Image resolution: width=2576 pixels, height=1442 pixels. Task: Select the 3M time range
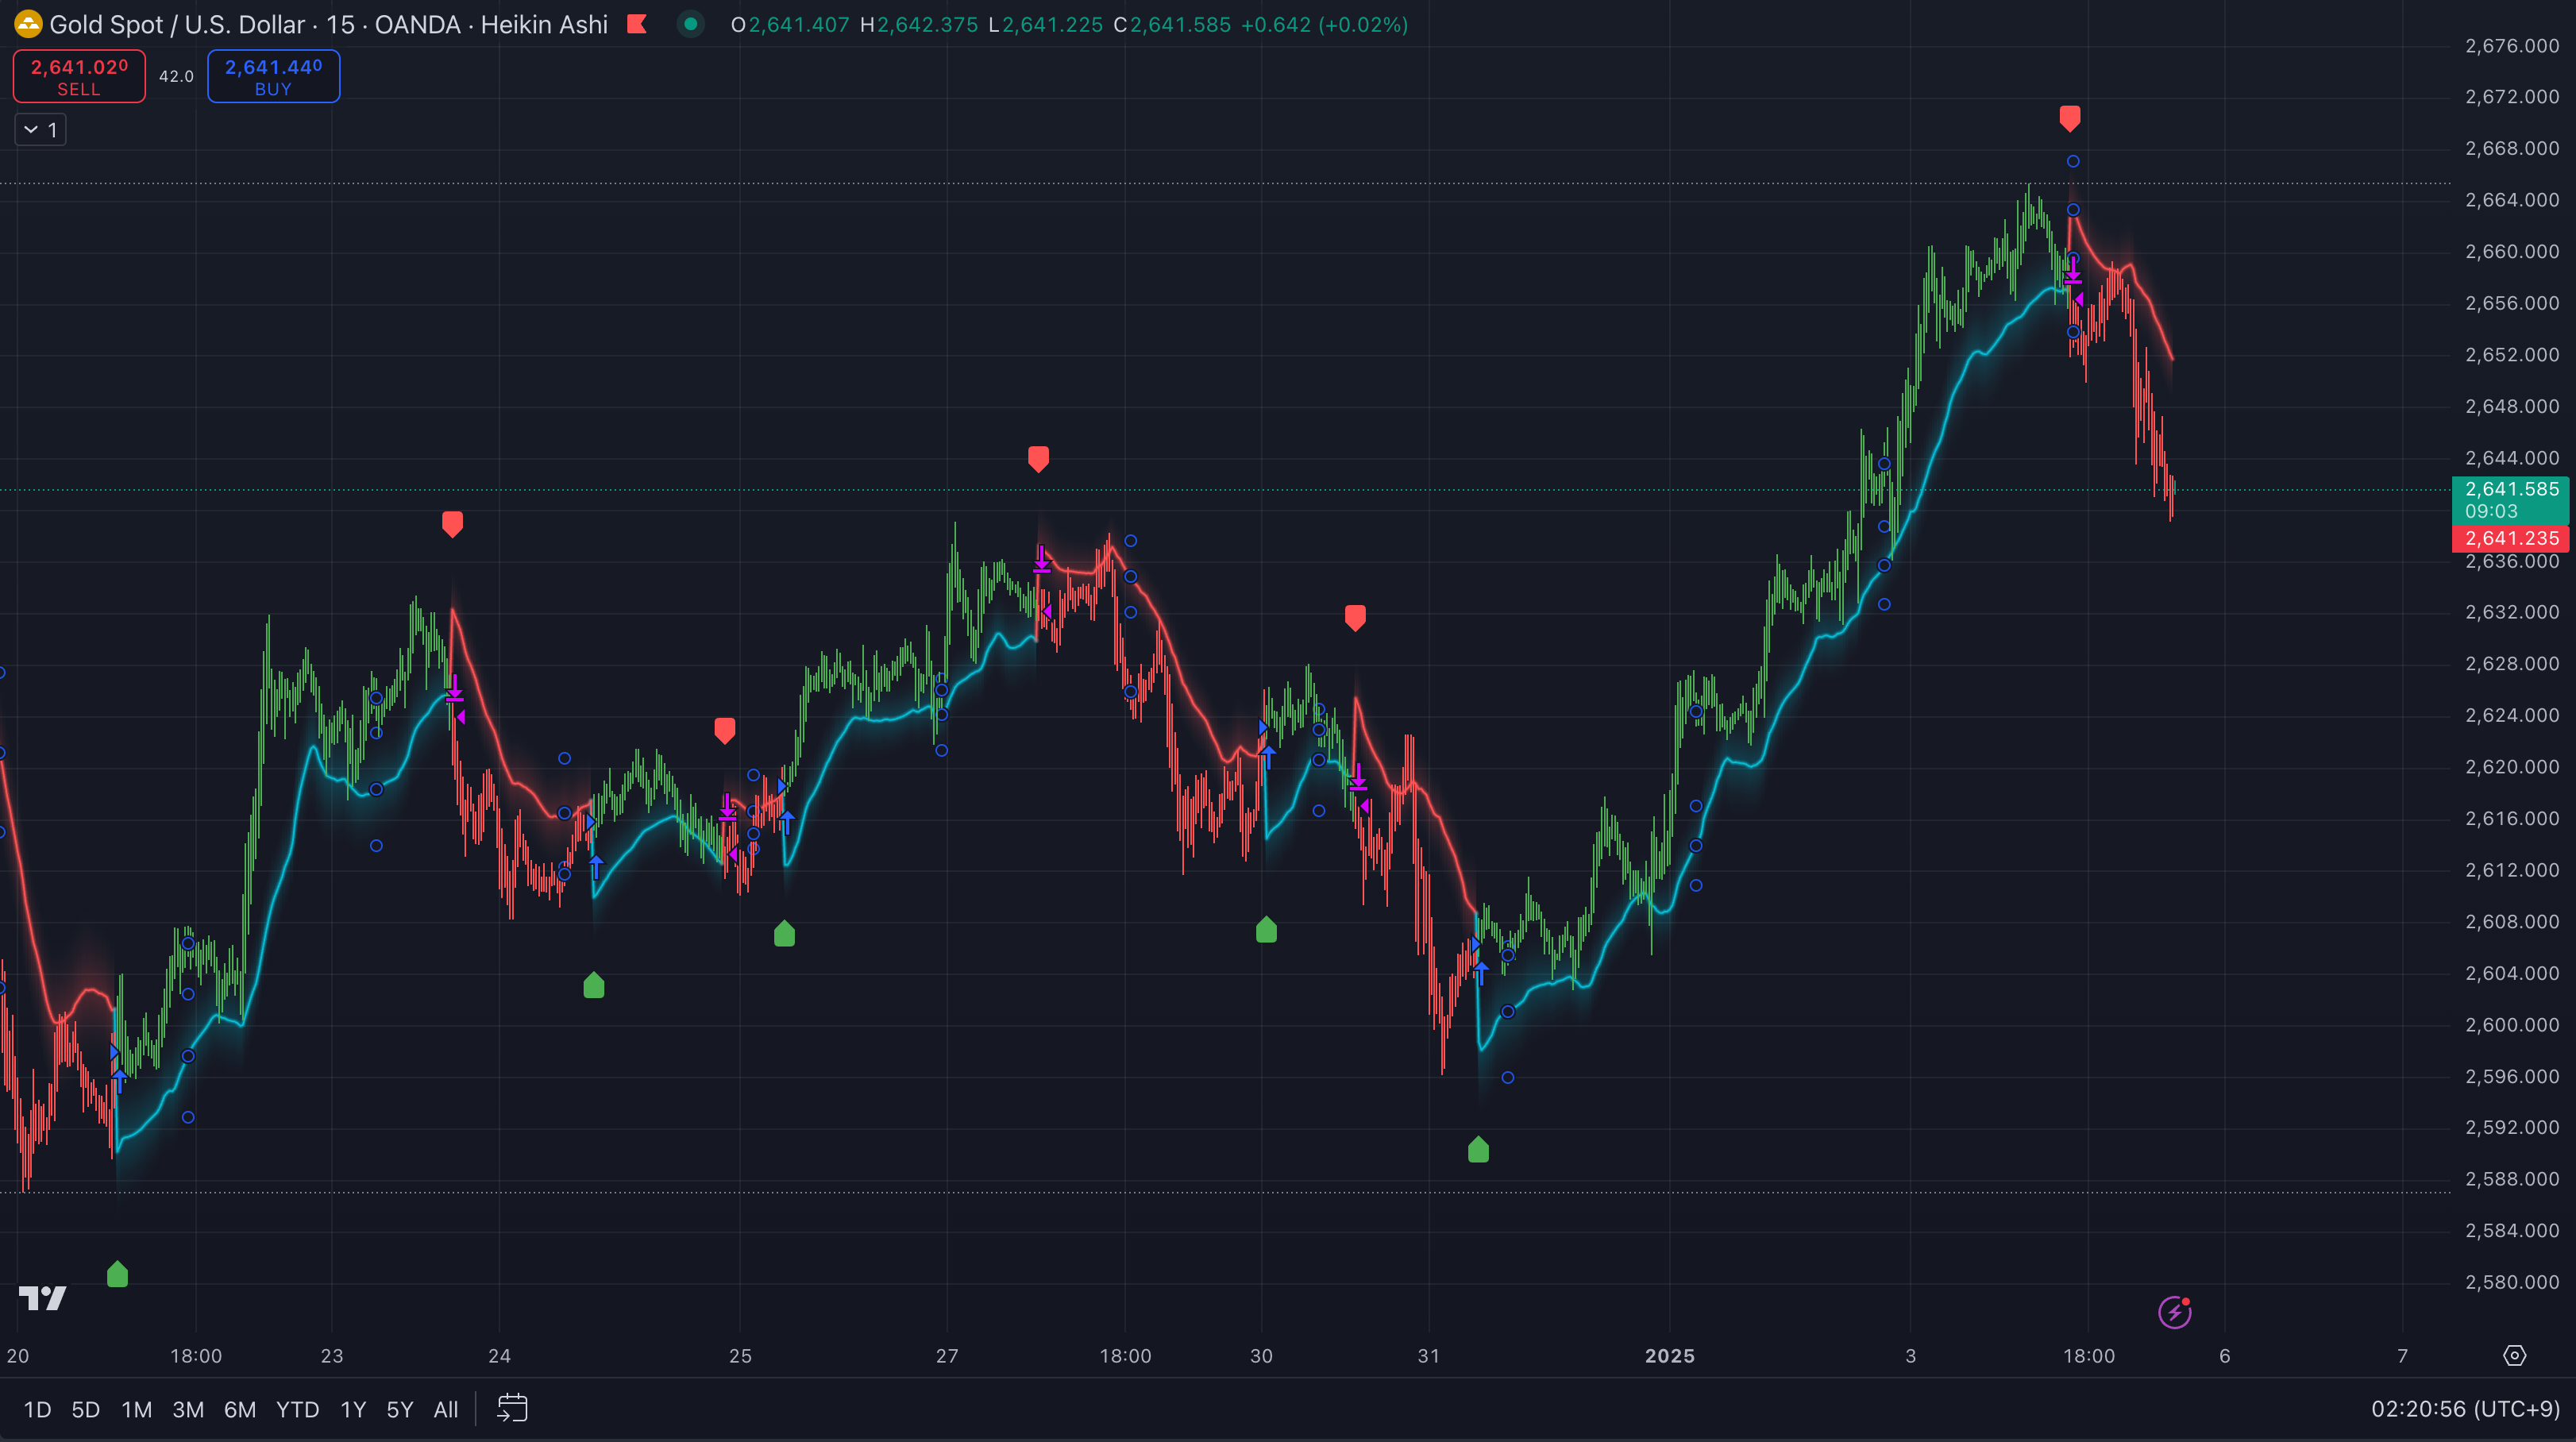188,1409
